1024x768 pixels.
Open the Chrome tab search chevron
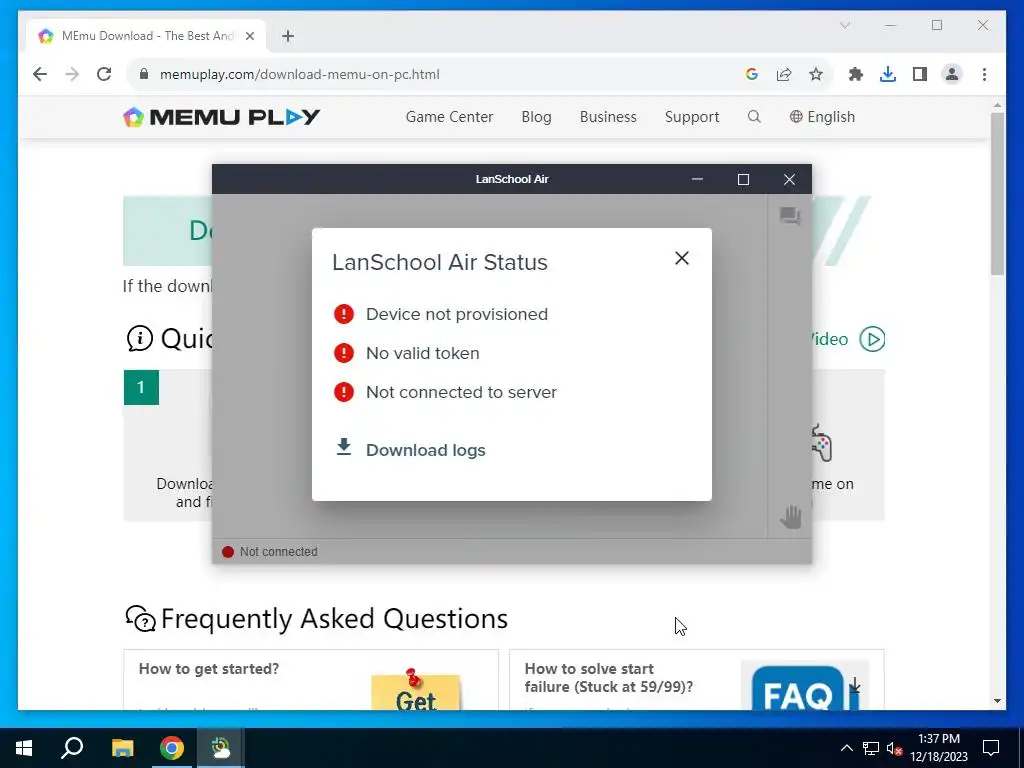(844, 25)
